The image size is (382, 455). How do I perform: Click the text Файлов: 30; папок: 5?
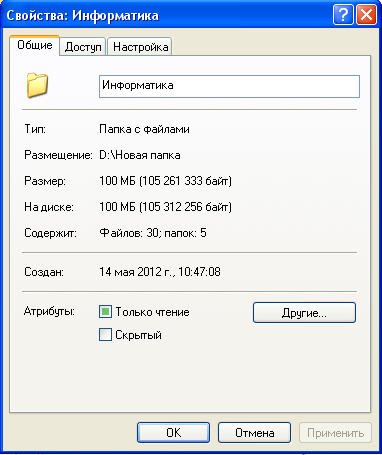pyautogui.click(x=153, y=233)
